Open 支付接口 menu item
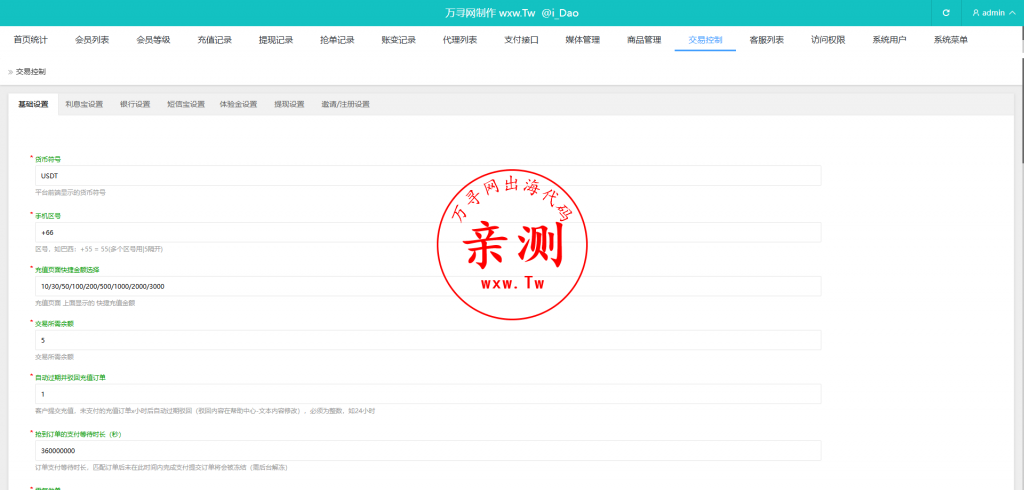The image size is (1024, 490). 521,40
